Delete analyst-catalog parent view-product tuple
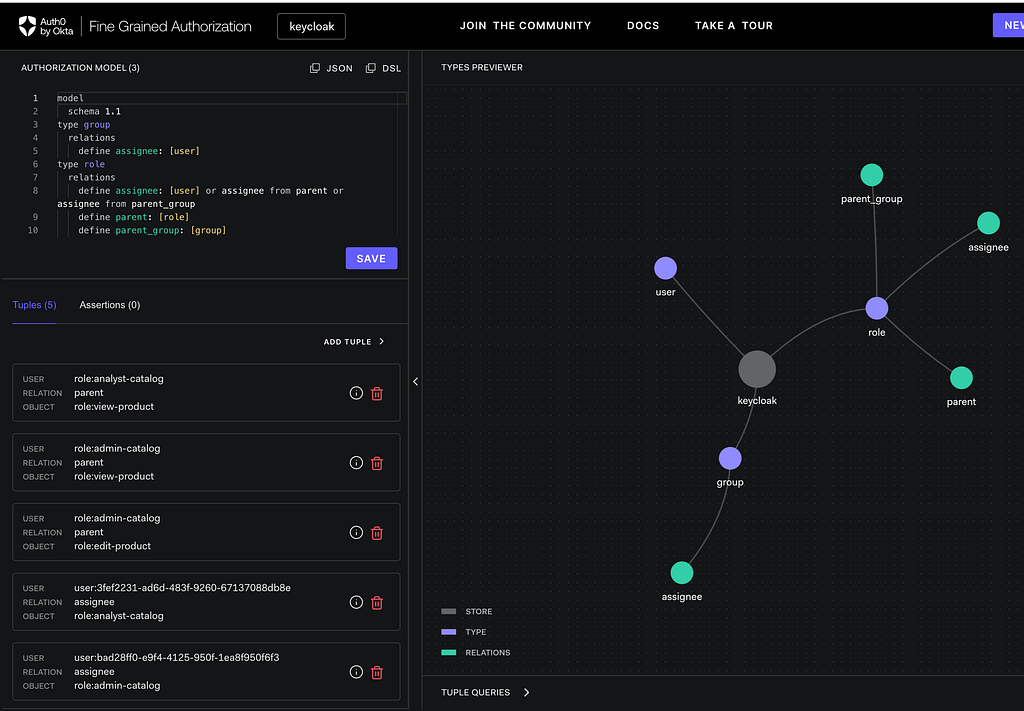Image resolution: width=1024 pixels, height=711 pixels. click(377, 393)
